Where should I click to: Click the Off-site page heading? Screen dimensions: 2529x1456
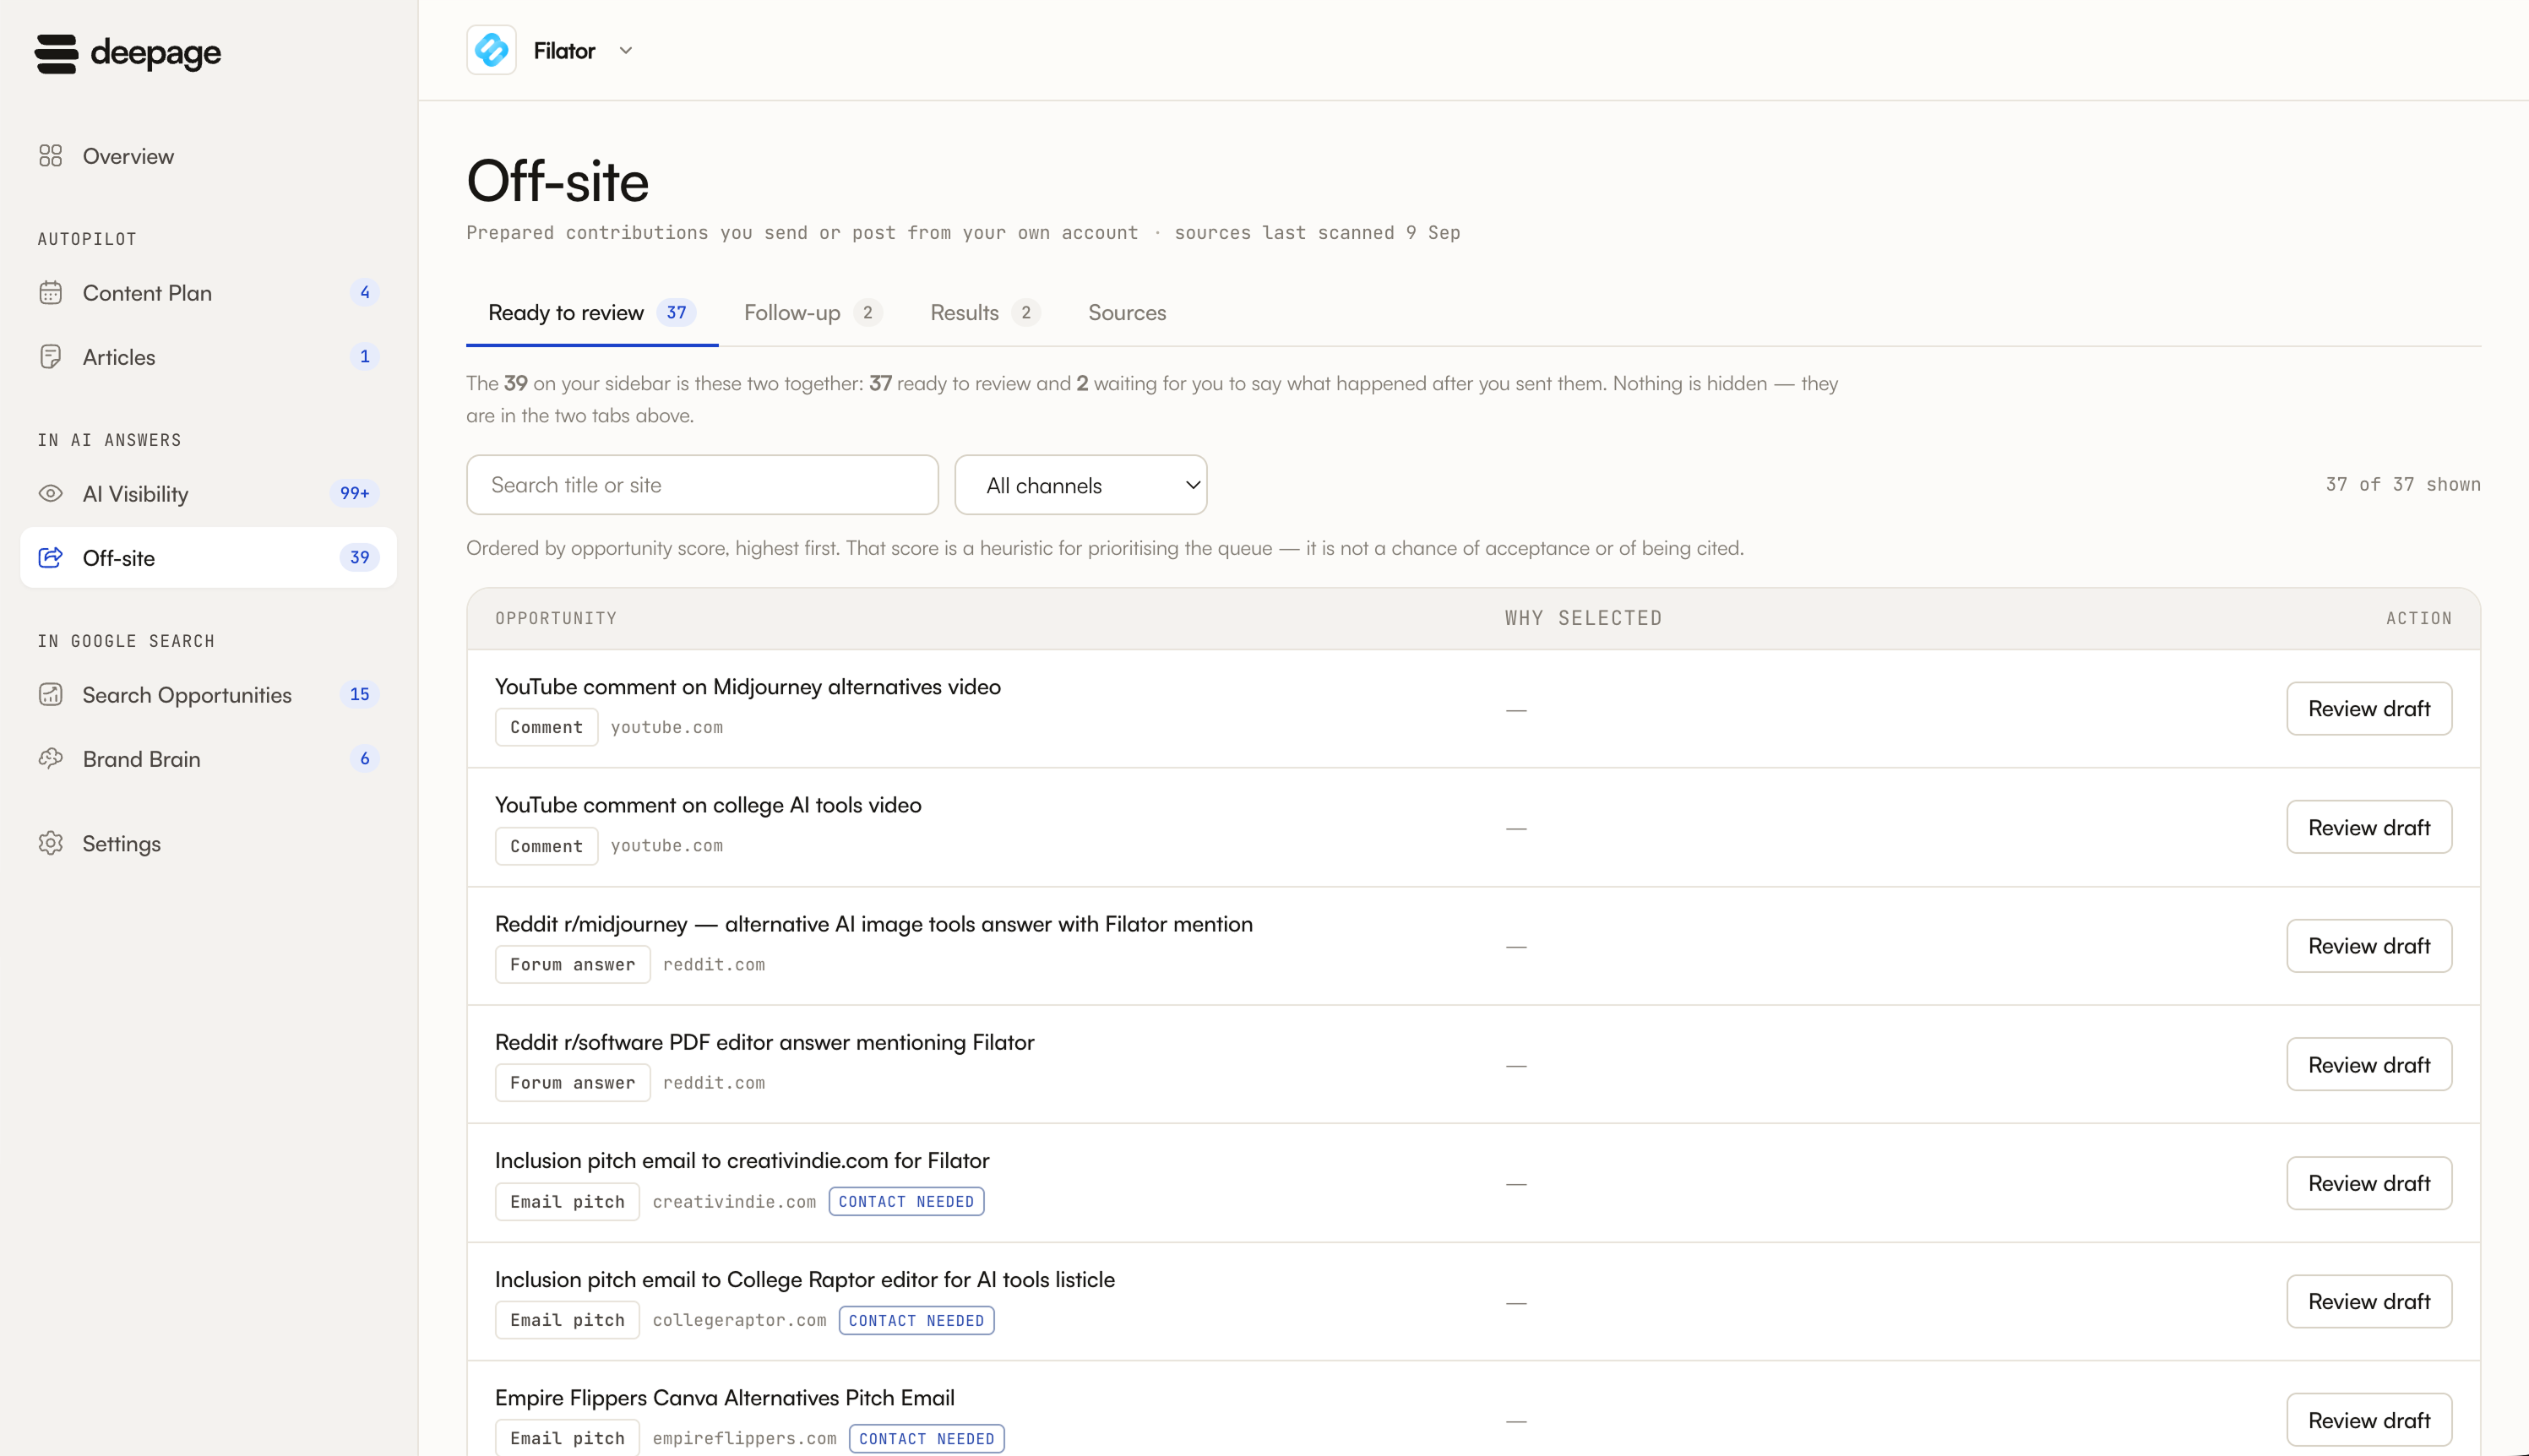(558, 182)
